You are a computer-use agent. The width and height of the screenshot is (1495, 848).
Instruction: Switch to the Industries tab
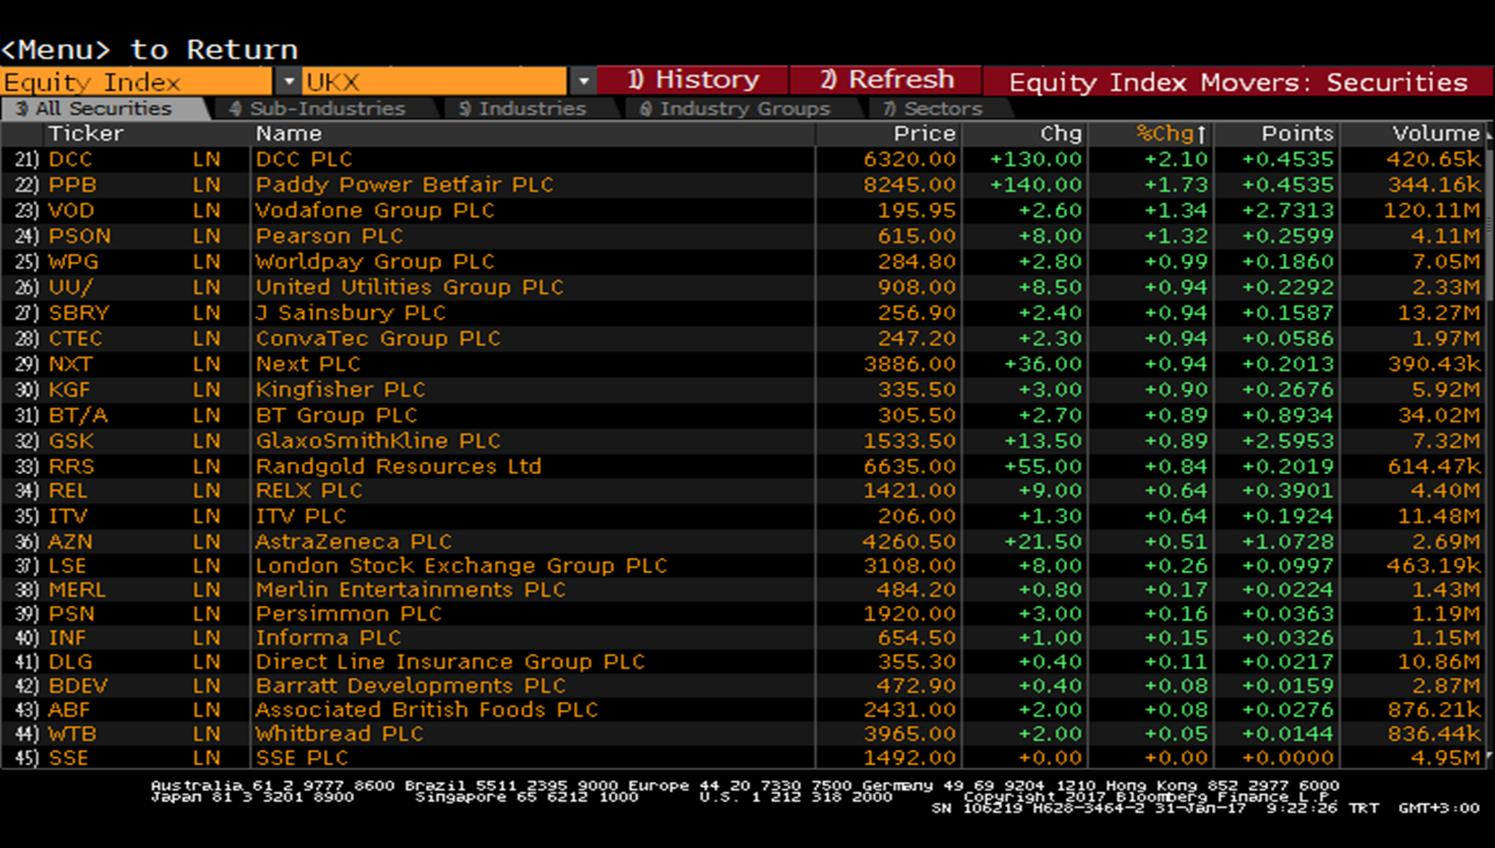click(x=522, y=108)
